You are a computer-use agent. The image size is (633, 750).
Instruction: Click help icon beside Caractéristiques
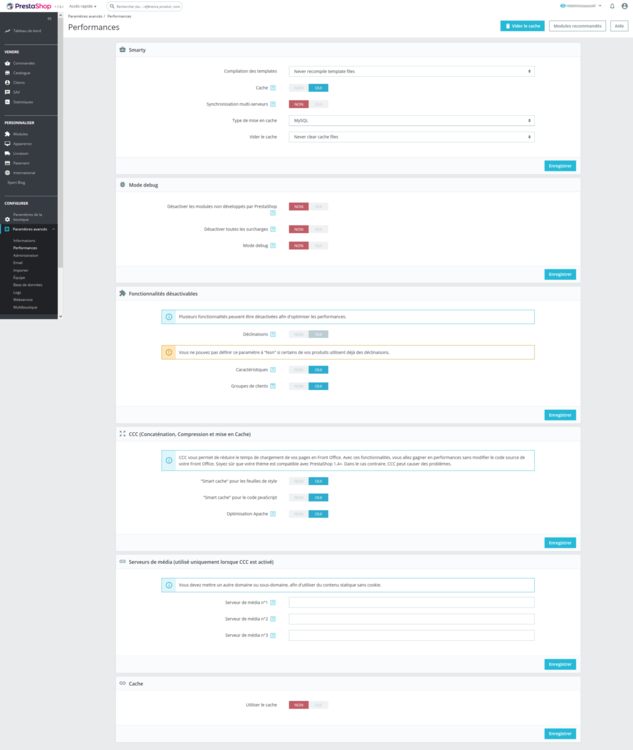(273, 370)
